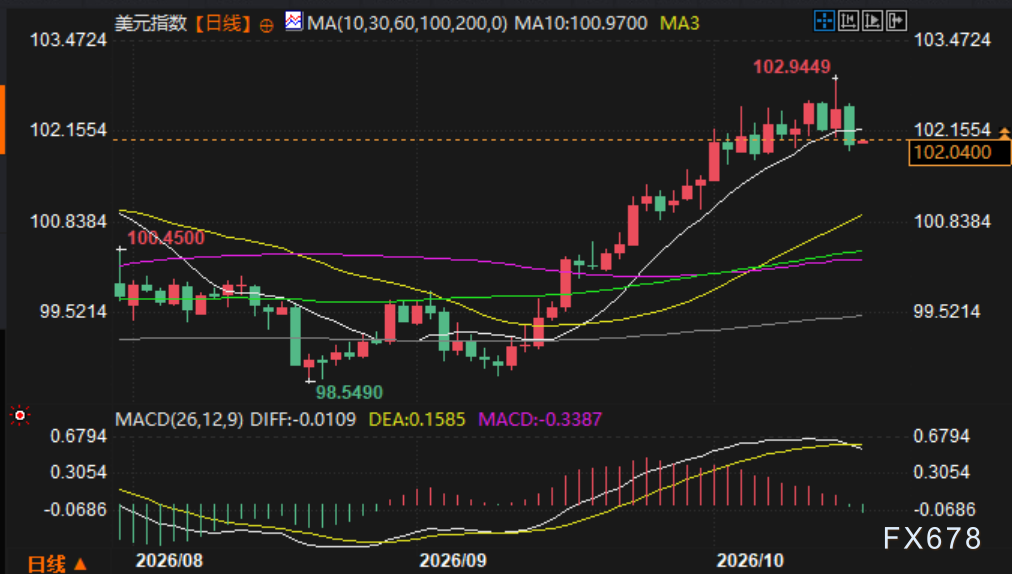Click MACD(26,12,9) indicator parameters
Image resolution: width=1012 pixels, height=574 pixels.
coord(179,420)
